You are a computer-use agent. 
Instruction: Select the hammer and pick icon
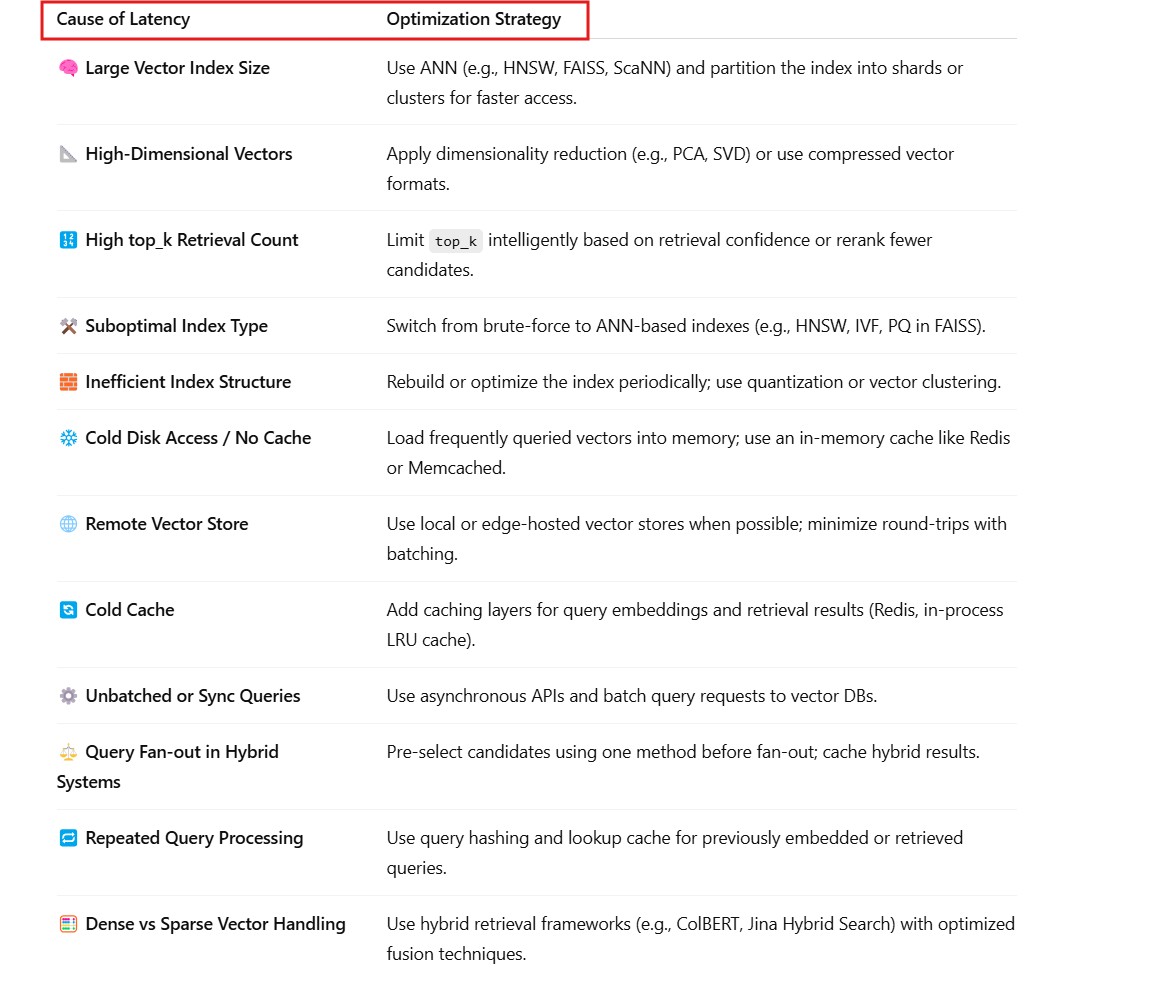click(68, 327)
